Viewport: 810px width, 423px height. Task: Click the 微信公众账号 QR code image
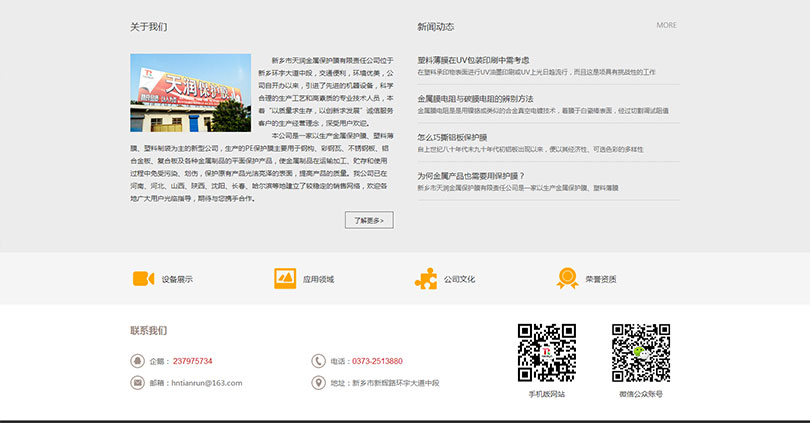click(x=641, y=352)
